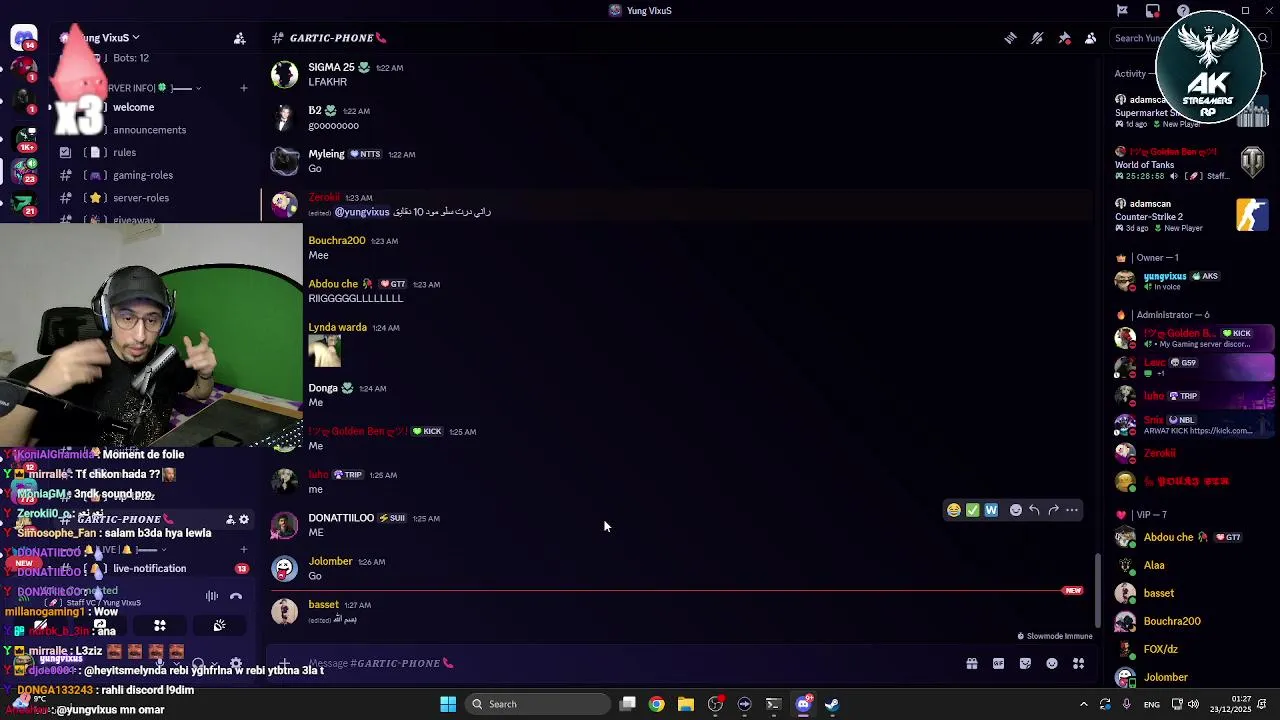Open voice channel settings gear beside GARTIC-PHONE
The width and height of the screenshot is (1280, 720).
pyautogui.click(x=244, y=520)
